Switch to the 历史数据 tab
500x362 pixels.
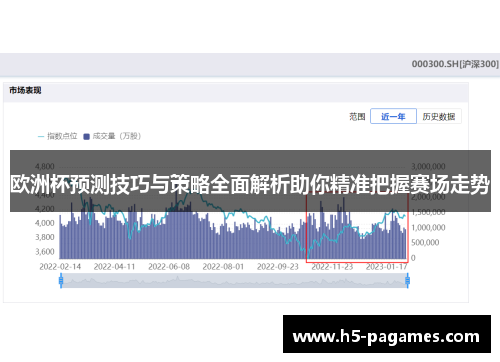pyautogui.click(x=439, y=116)
